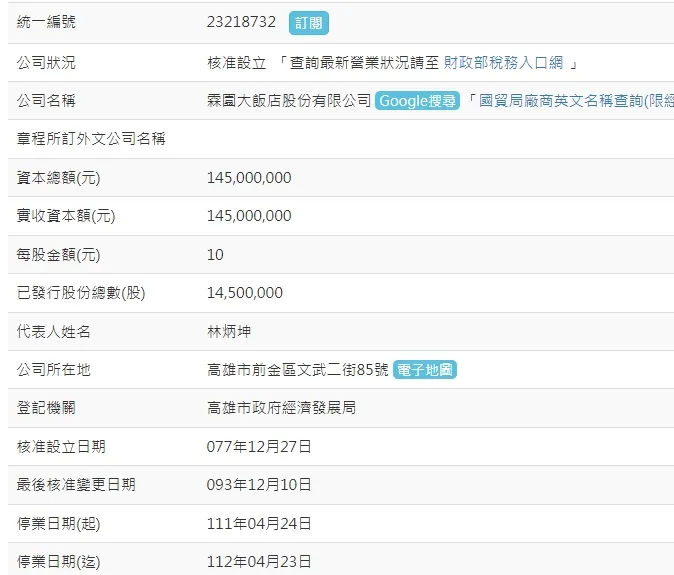Select address 高雄市前金區文武二街85號

pyautogui.click(x=297, y=370)
